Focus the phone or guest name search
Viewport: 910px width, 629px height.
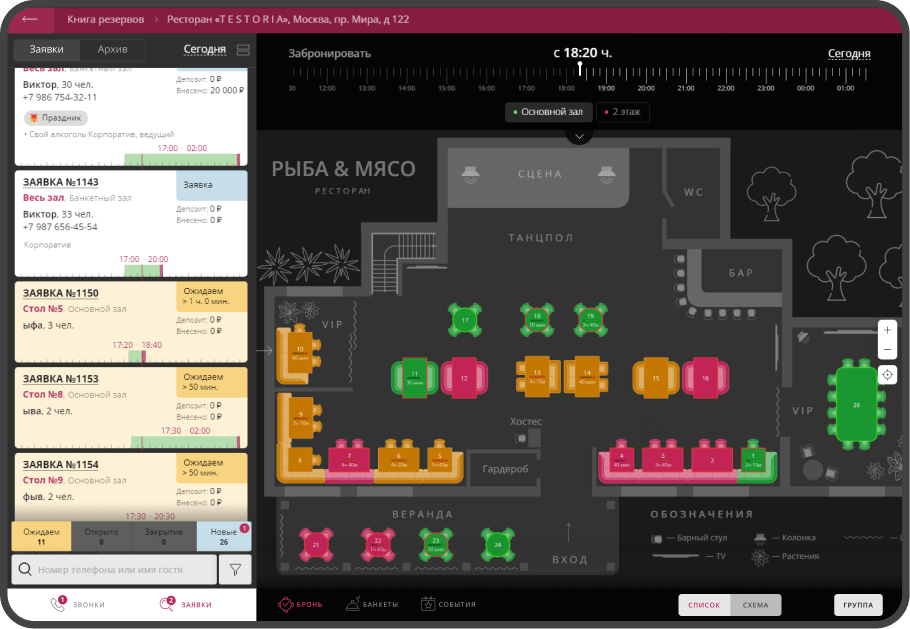tap(114, 570)
